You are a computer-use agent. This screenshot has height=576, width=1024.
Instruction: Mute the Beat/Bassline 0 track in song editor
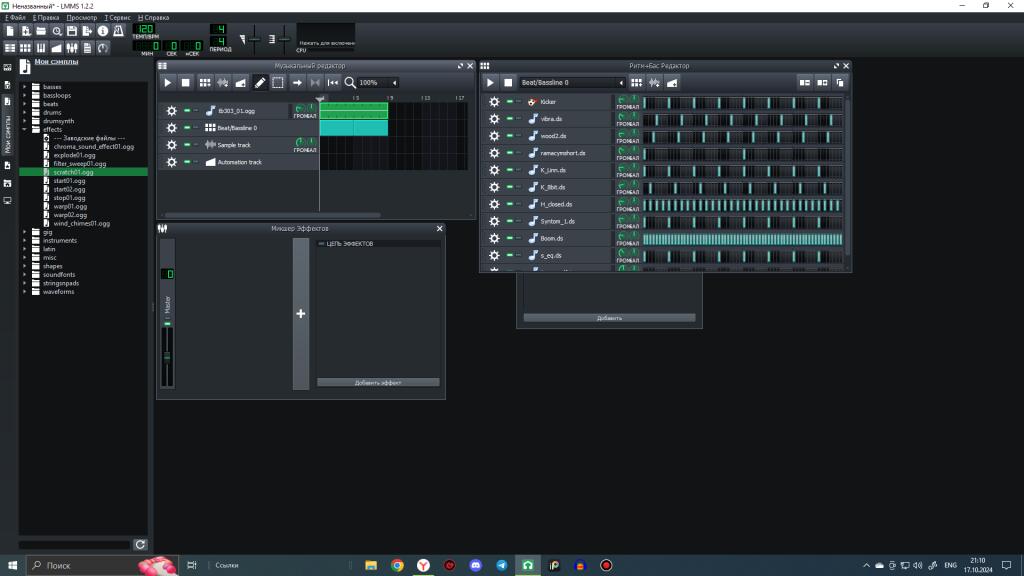(x=187, y=127)
